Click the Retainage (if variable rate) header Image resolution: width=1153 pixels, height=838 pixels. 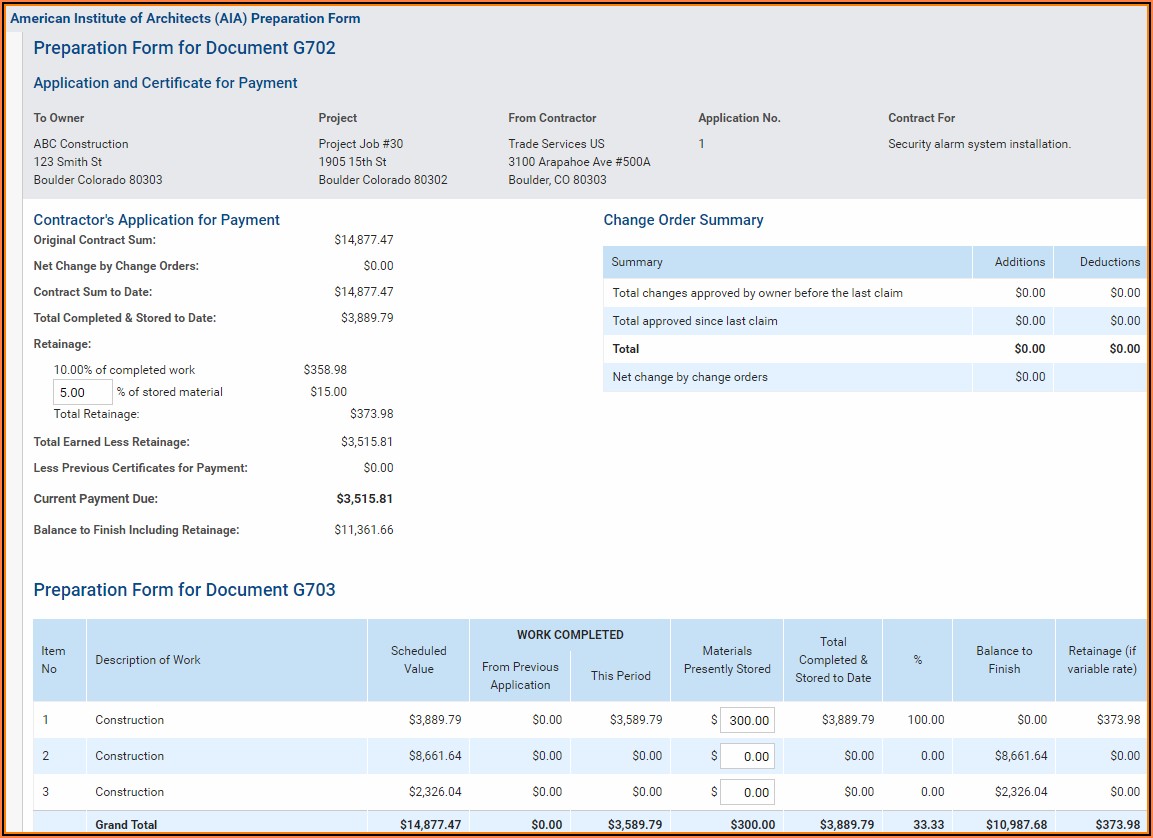1102,660
